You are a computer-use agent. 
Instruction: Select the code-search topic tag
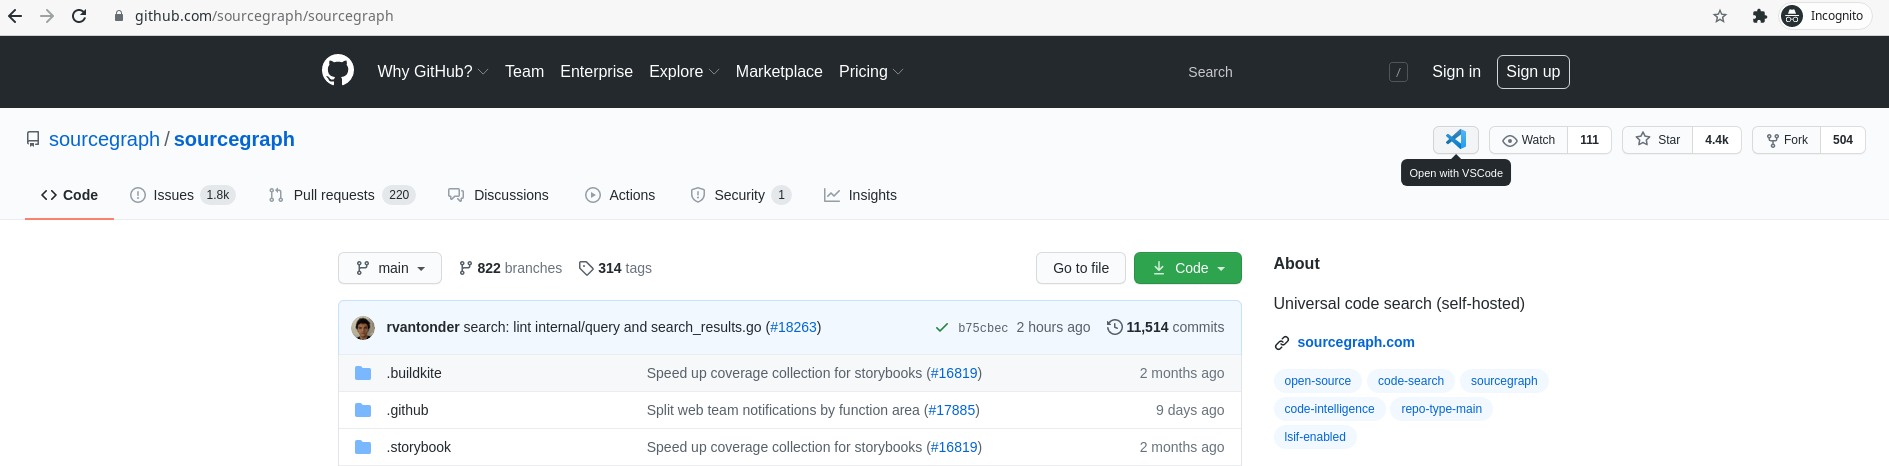(1410, 381)
